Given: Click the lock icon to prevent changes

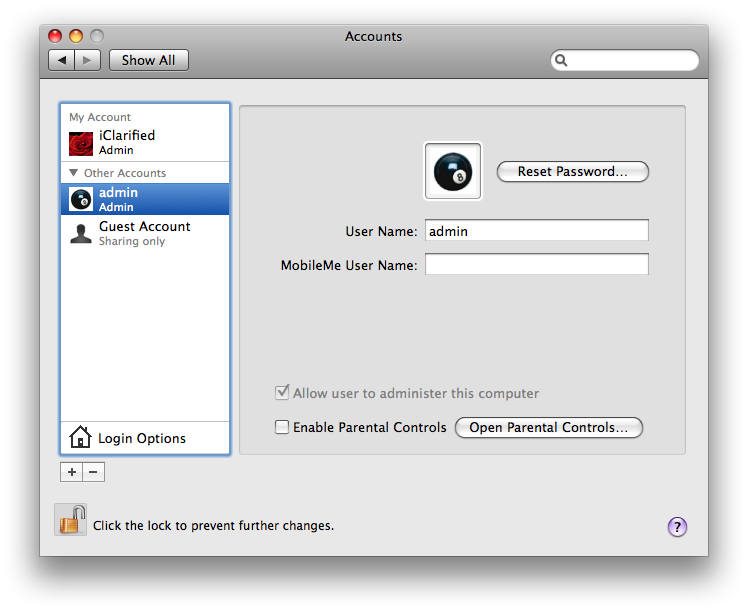Looking at the screenshot, I should pos(70,521).
